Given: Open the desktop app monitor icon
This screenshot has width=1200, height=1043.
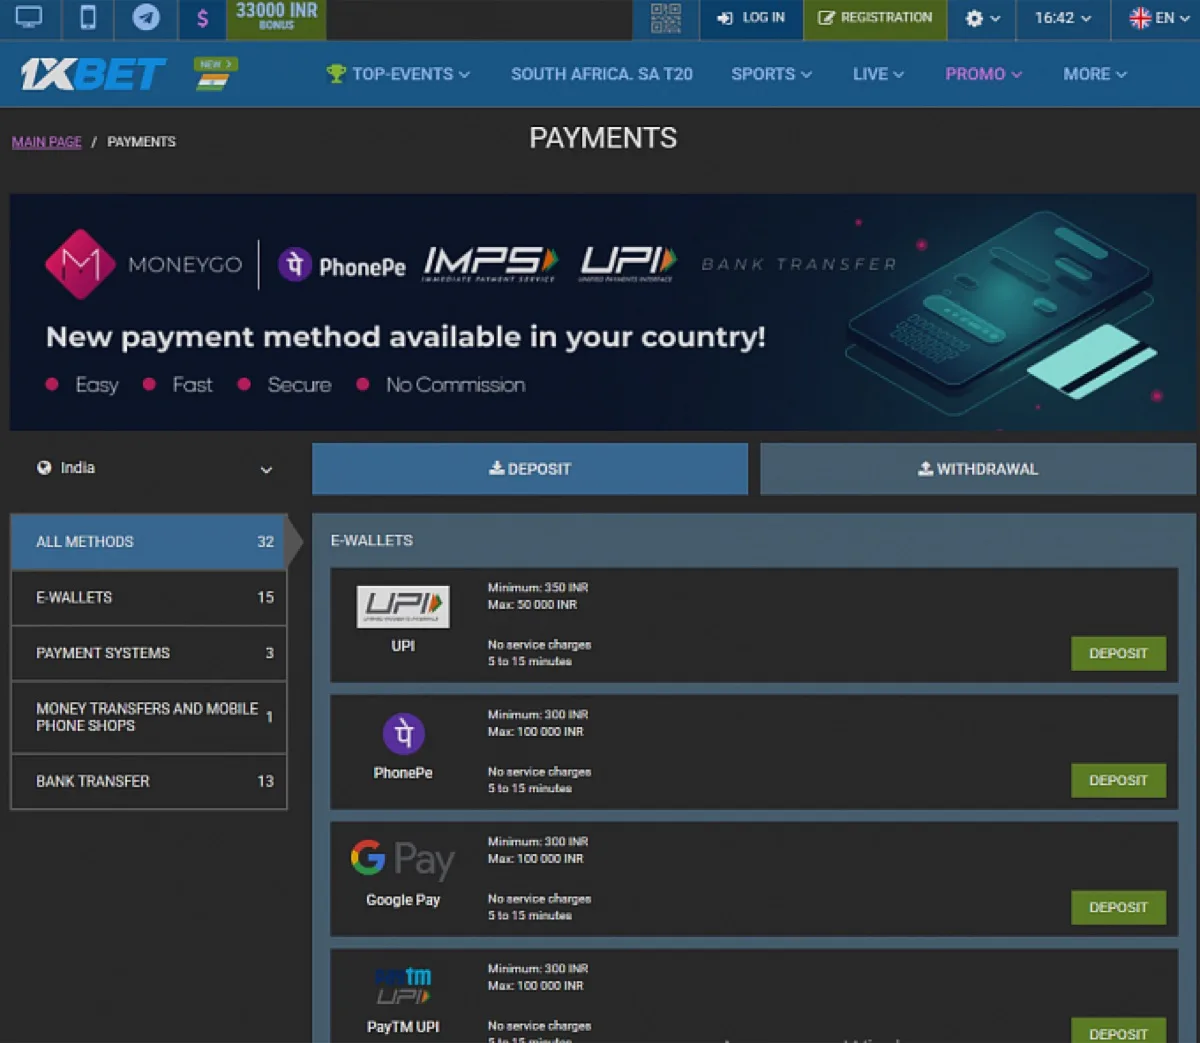Looking at the screenshot, I should pyautogui.click(x=29, y=18).
